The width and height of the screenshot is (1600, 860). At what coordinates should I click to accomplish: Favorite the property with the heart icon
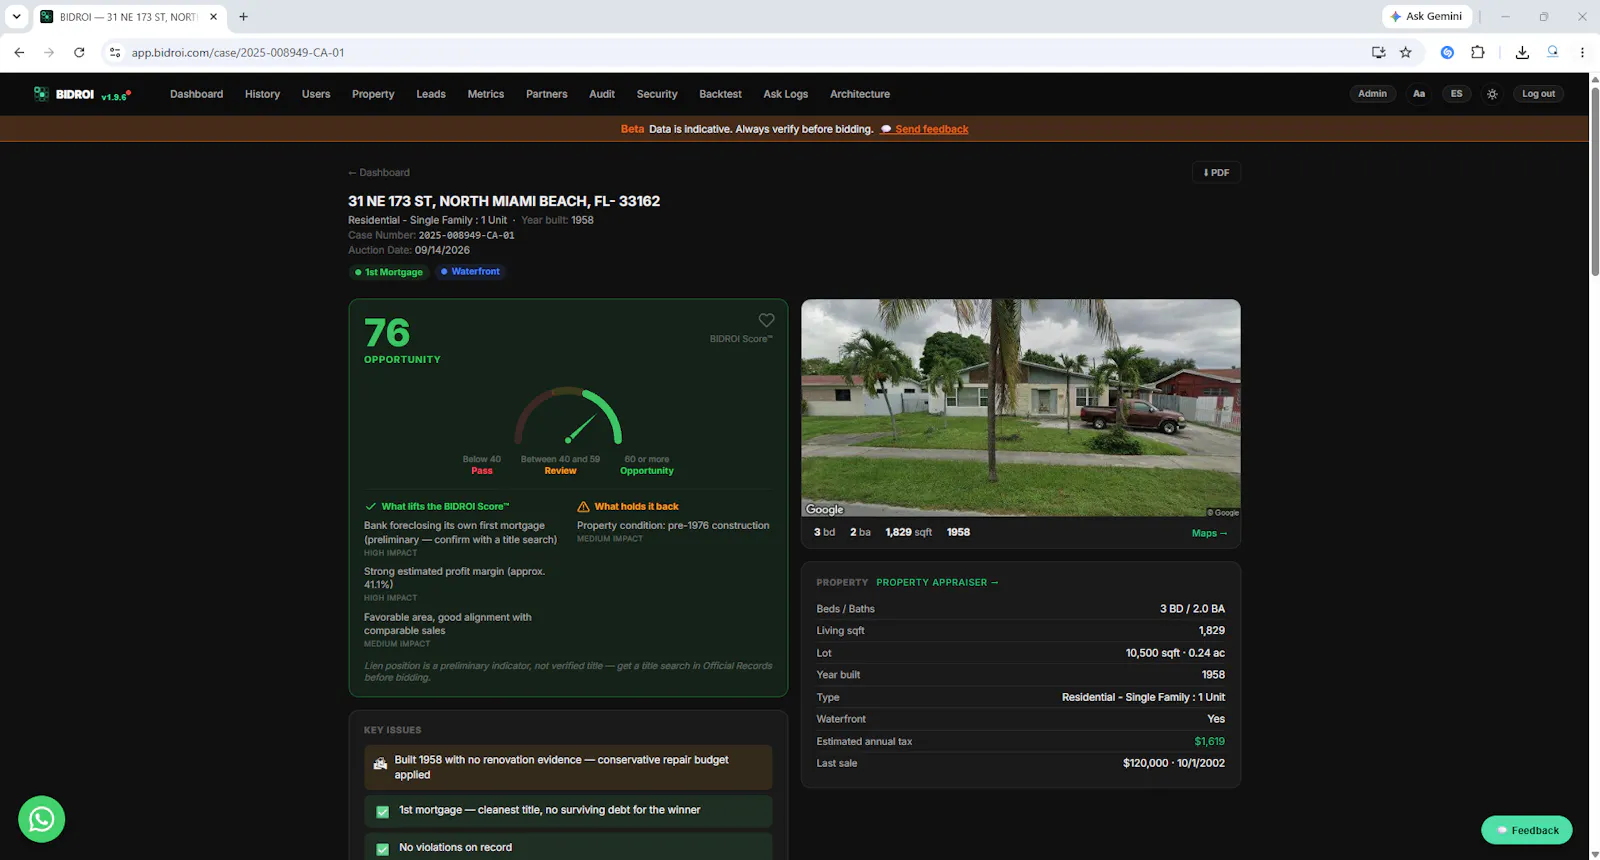[x=766, y=320]
